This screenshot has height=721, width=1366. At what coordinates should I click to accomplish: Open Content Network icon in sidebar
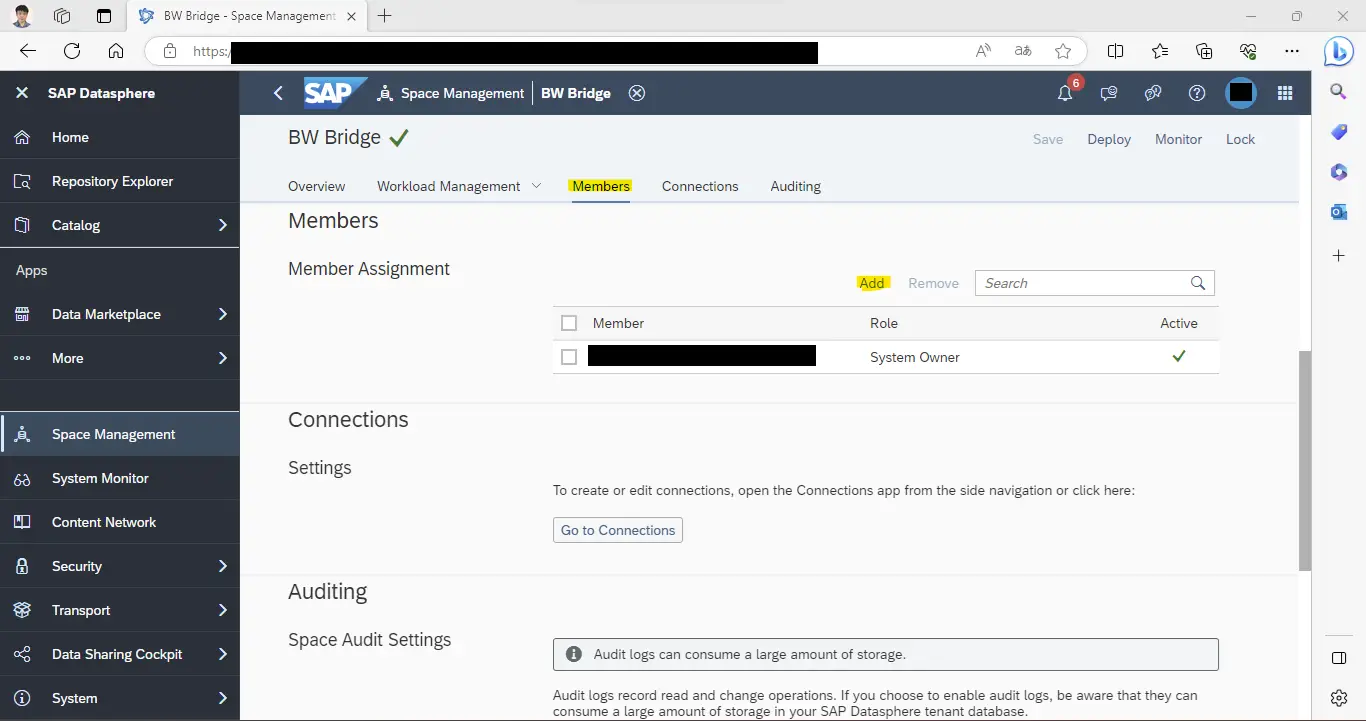[22, 522]
